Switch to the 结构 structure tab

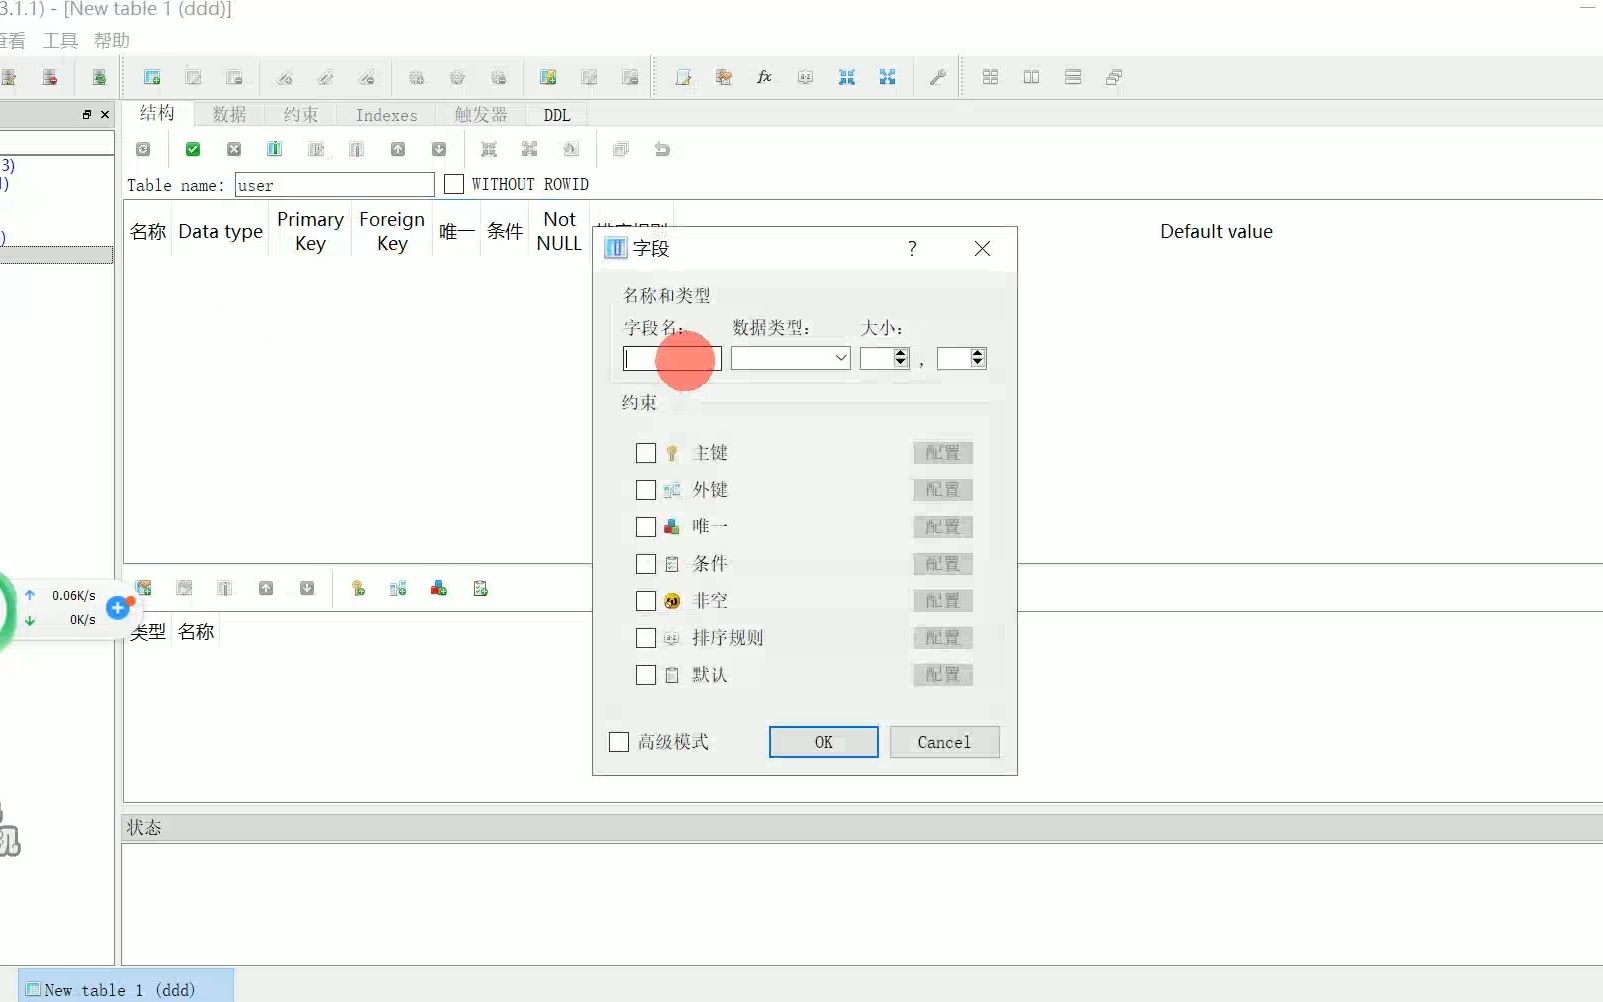click(x=157, y=113)
